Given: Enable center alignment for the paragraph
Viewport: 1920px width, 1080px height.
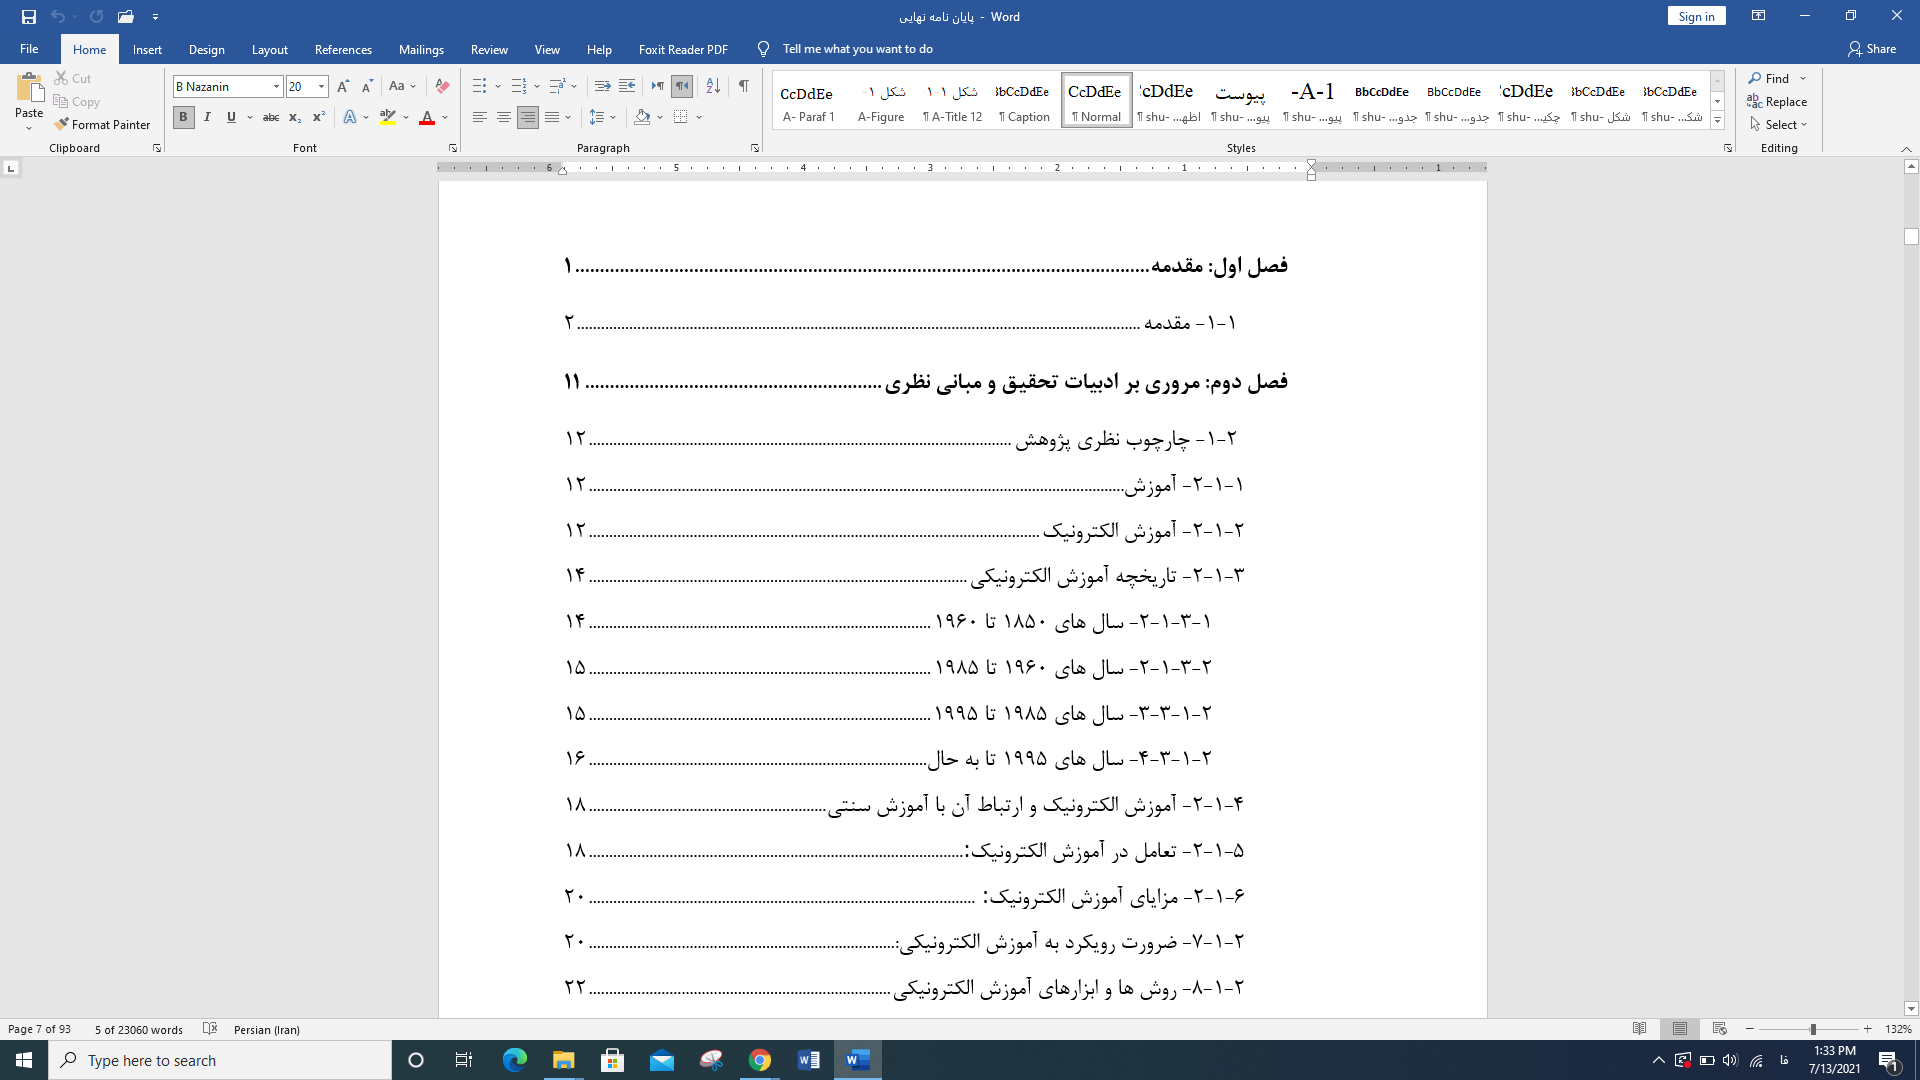Looking at the screenshot, I should pyautogui.click(x=503, y=117).
